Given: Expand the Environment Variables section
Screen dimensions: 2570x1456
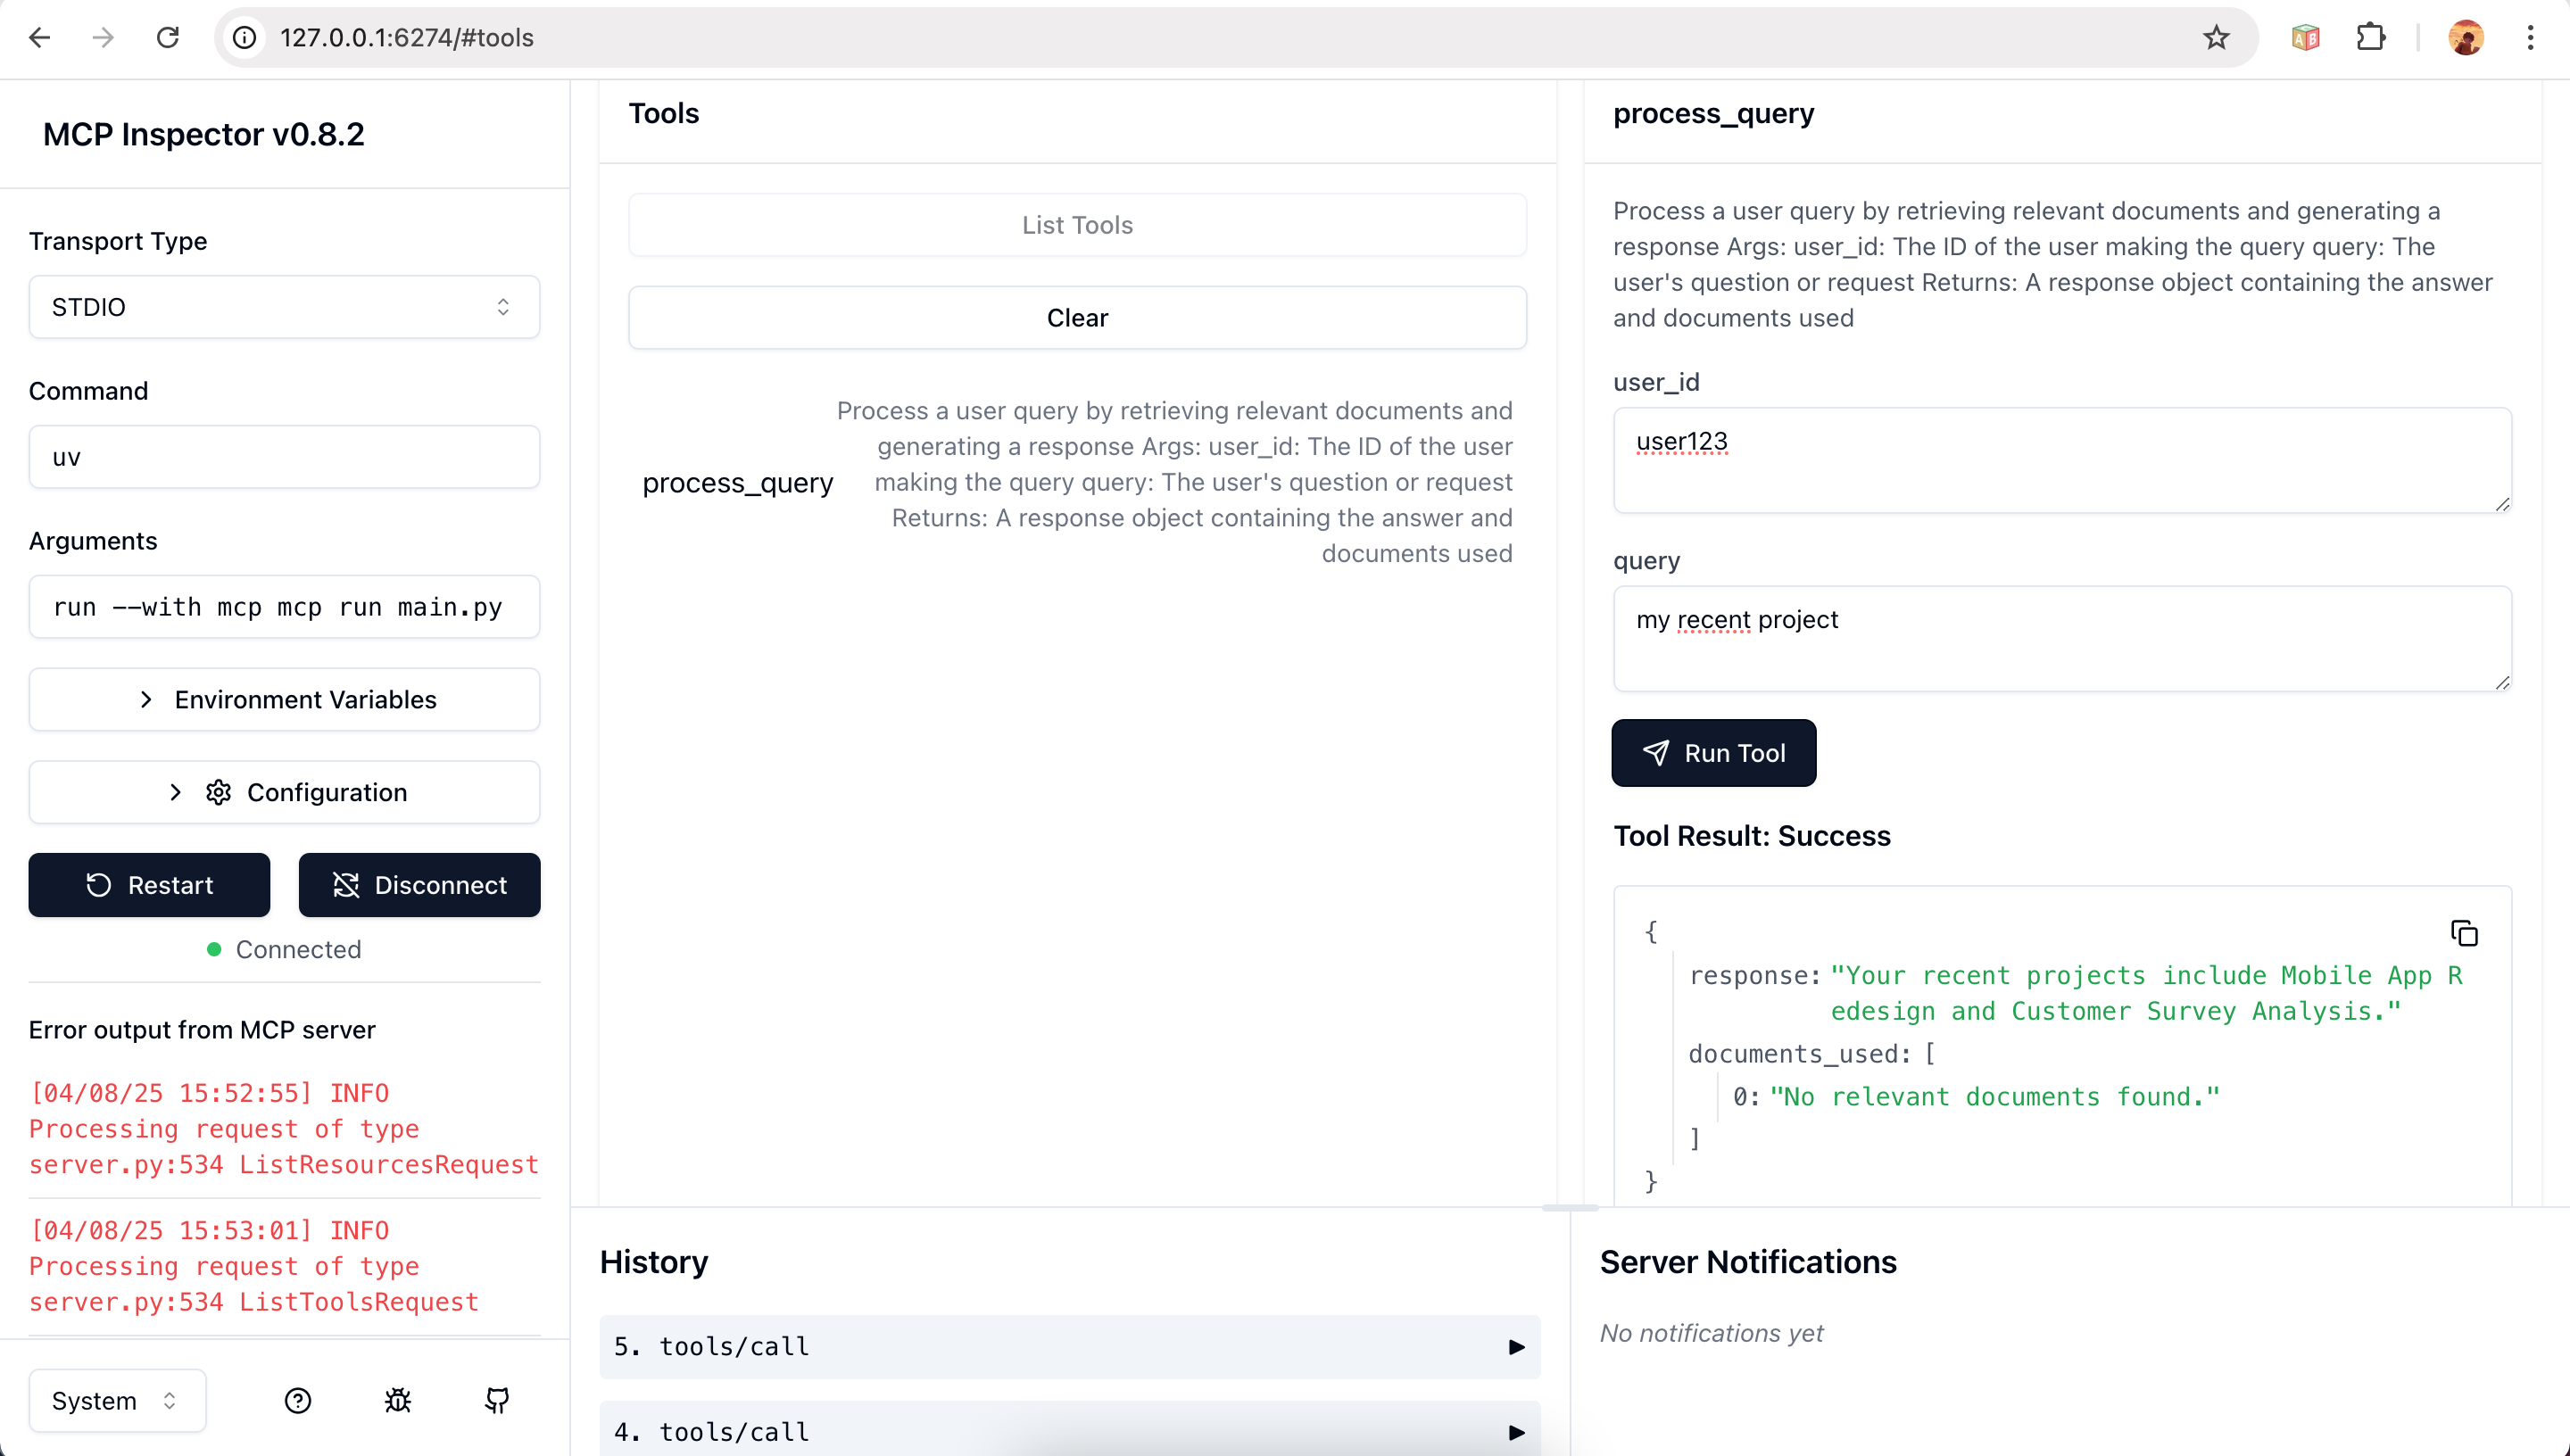Looking at the screenshot, I should click(284, 700).
